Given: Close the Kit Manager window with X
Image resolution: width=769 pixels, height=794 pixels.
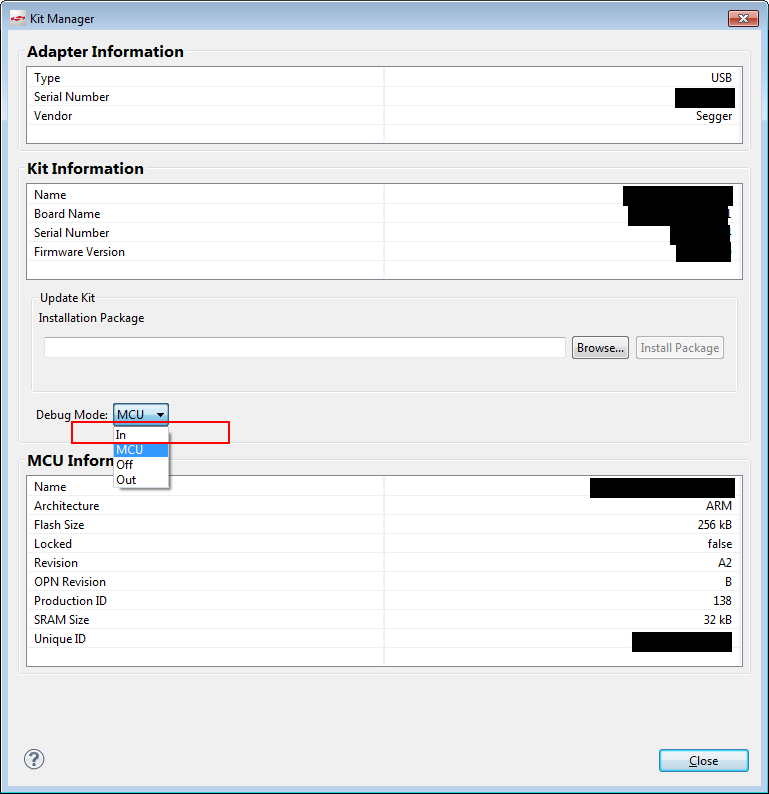Looking at the screenshot, I should [x=742, y=18].
